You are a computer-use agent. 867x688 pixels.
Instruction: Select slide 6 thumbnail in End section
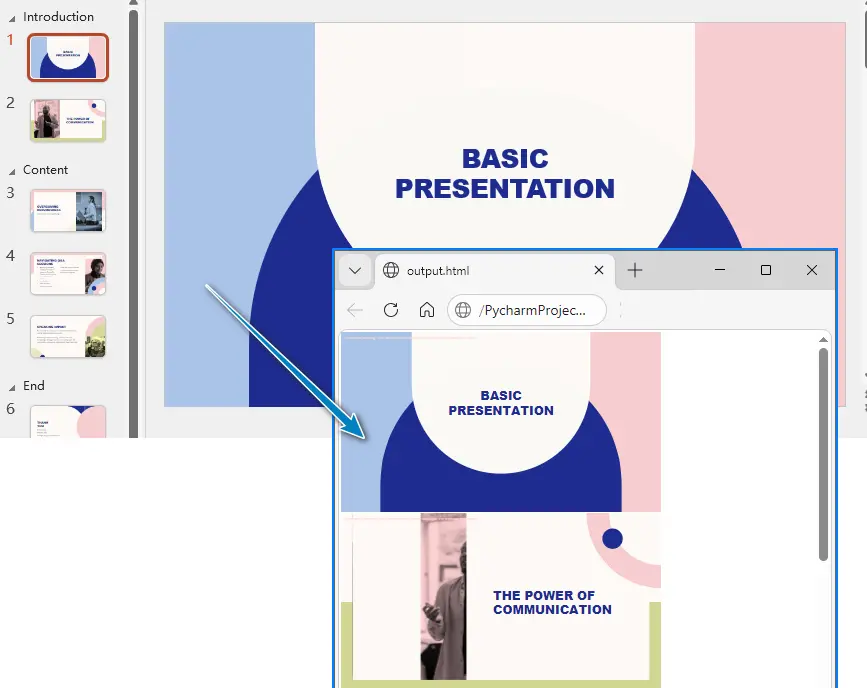tap(68, 421)
